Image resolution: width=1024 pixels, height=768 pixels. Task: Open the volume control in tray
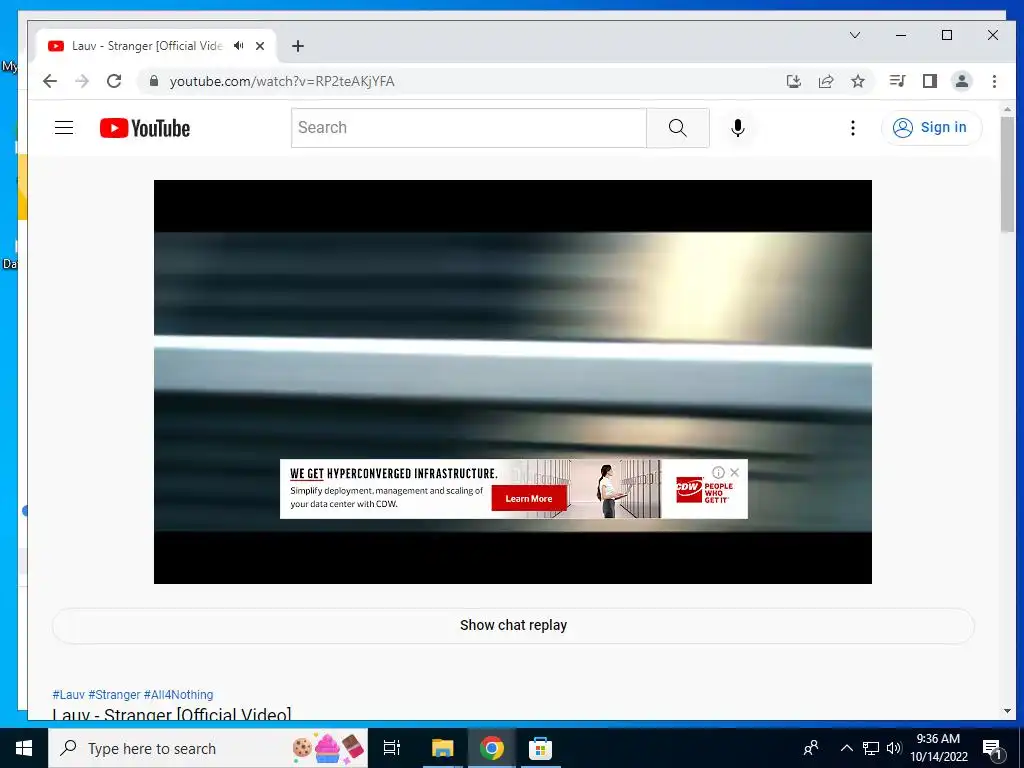(893, 748)
